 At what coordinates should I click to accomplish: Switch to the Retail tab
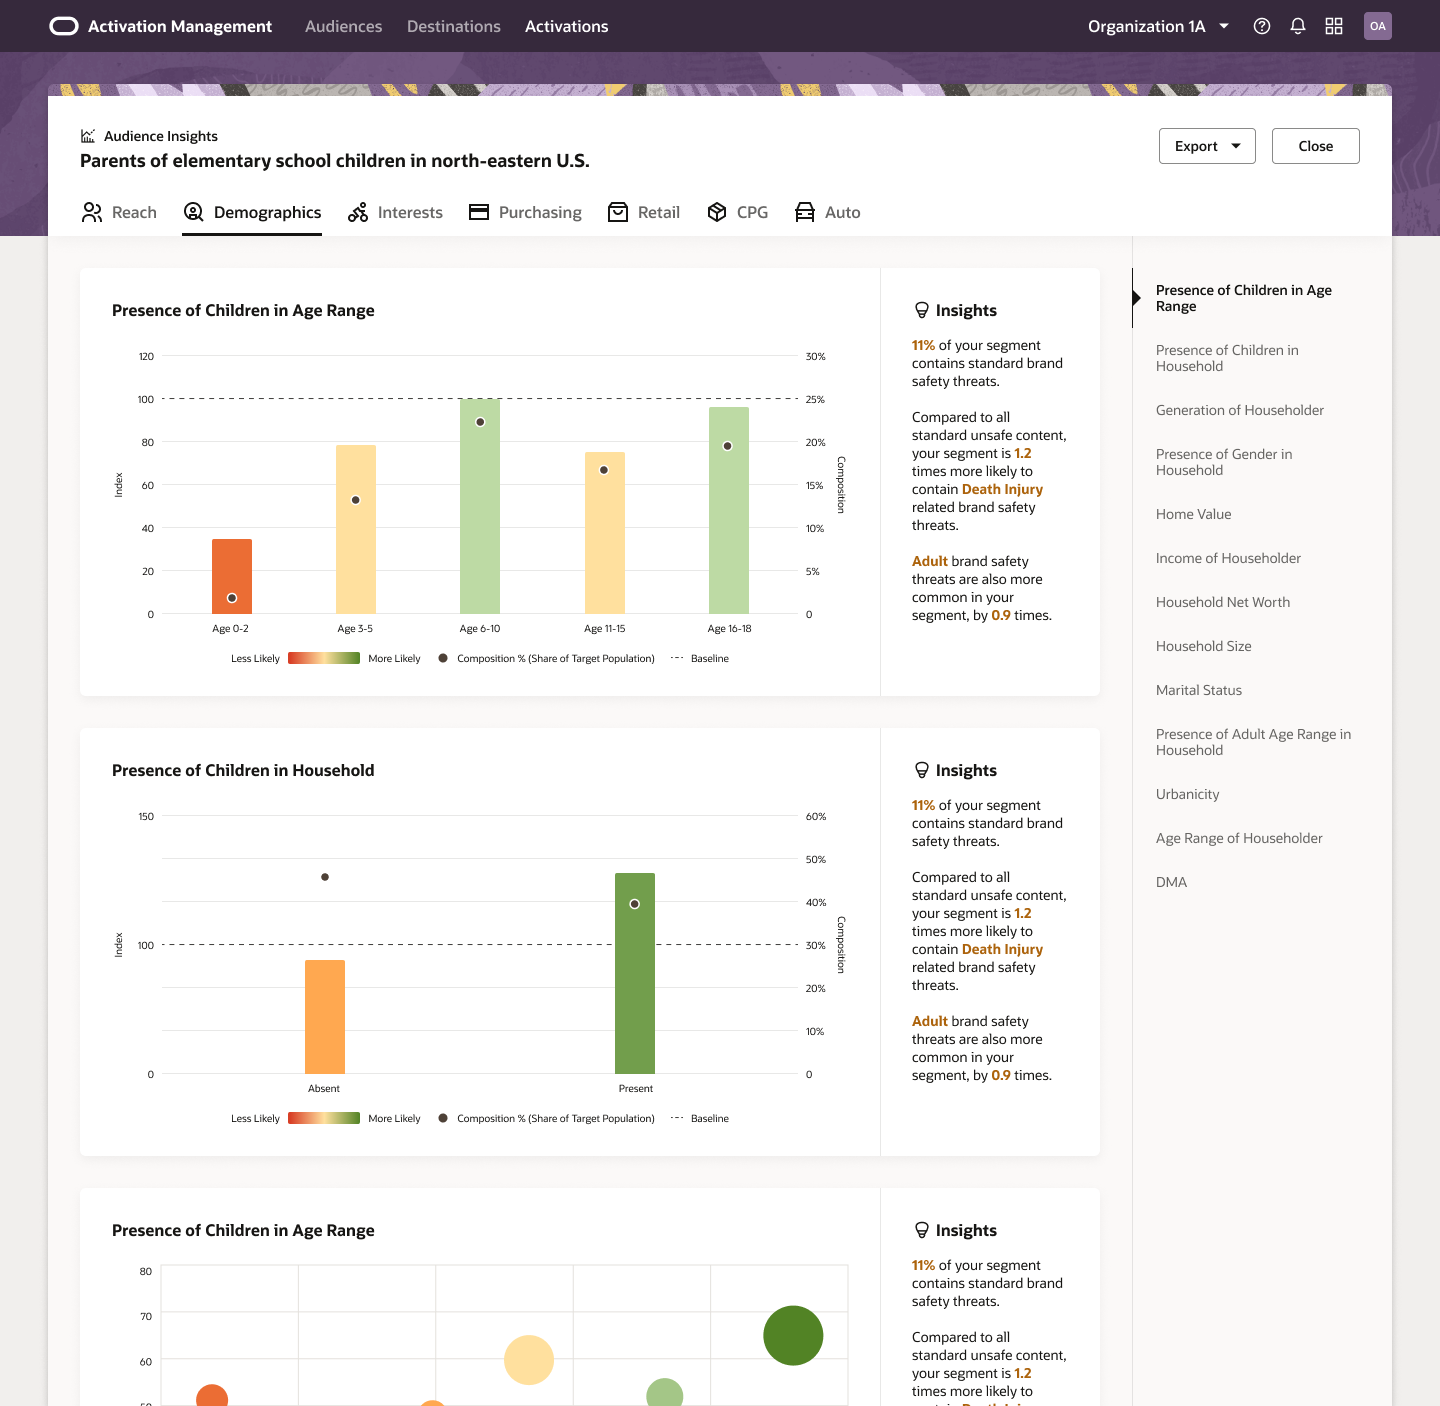644,212
